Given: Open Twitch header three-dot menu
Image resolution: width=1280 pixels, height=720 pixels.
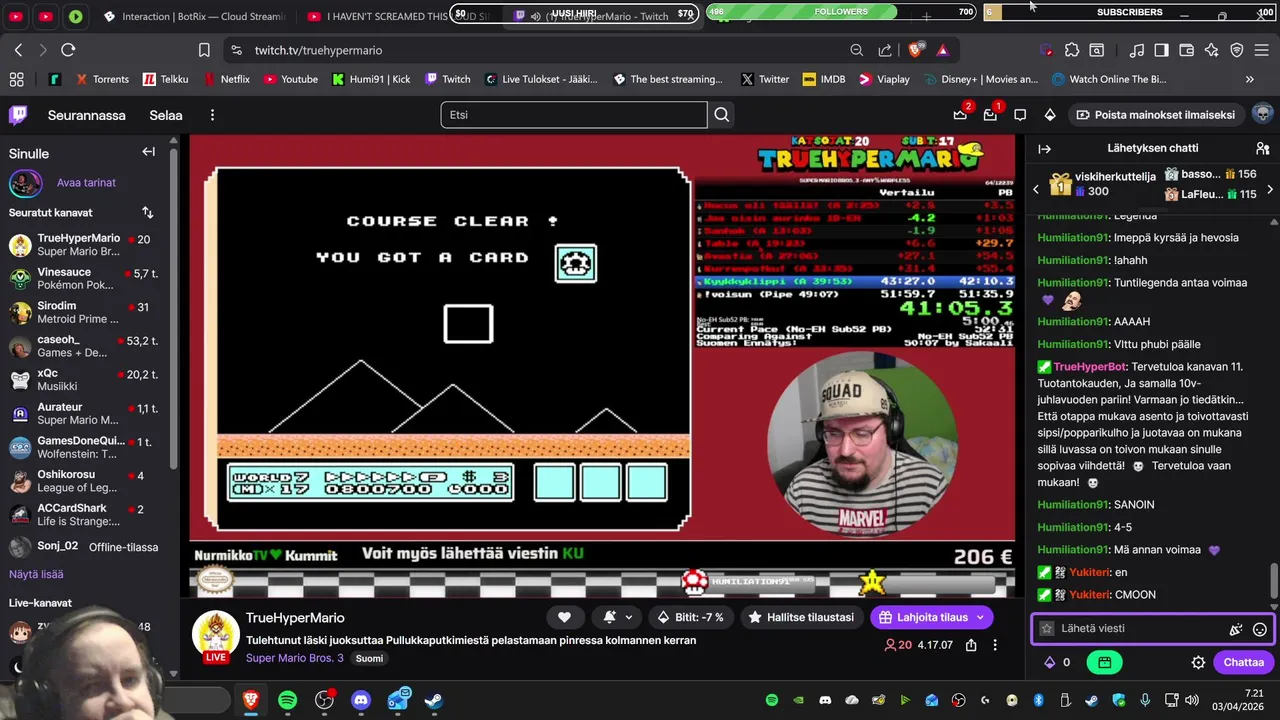Looking at the screenshot, I should tap(212, 115).
